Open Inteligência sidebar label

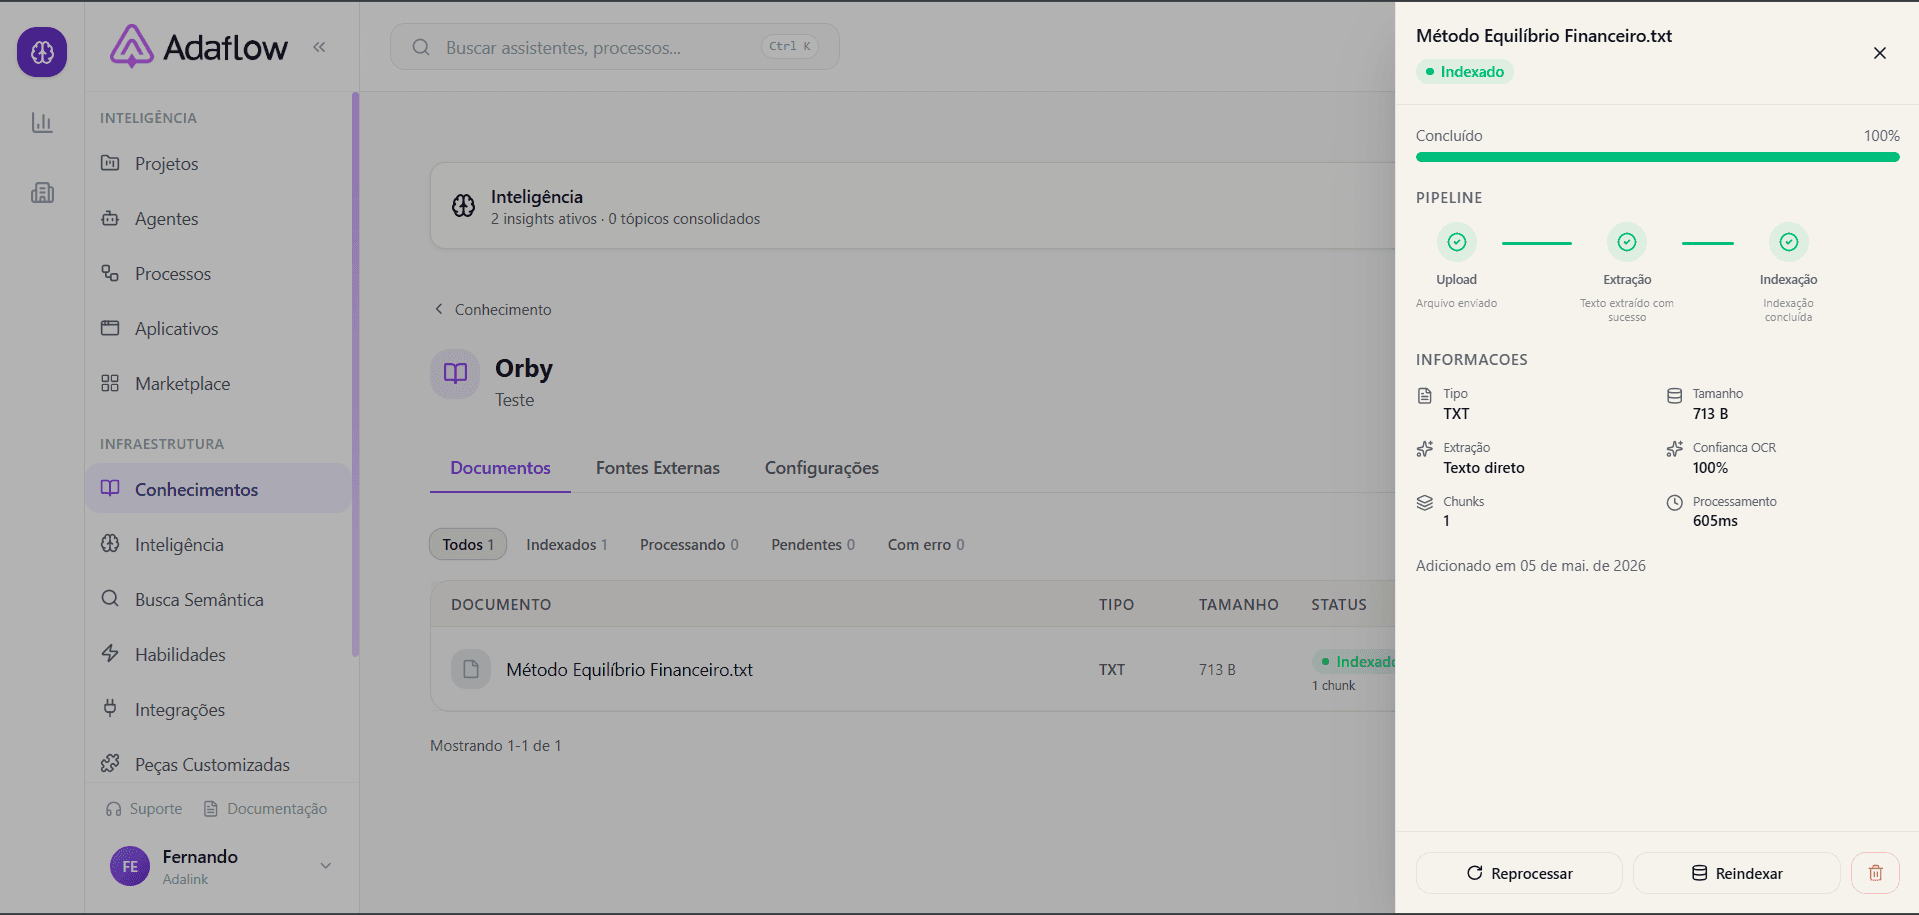tap(179, 544)
